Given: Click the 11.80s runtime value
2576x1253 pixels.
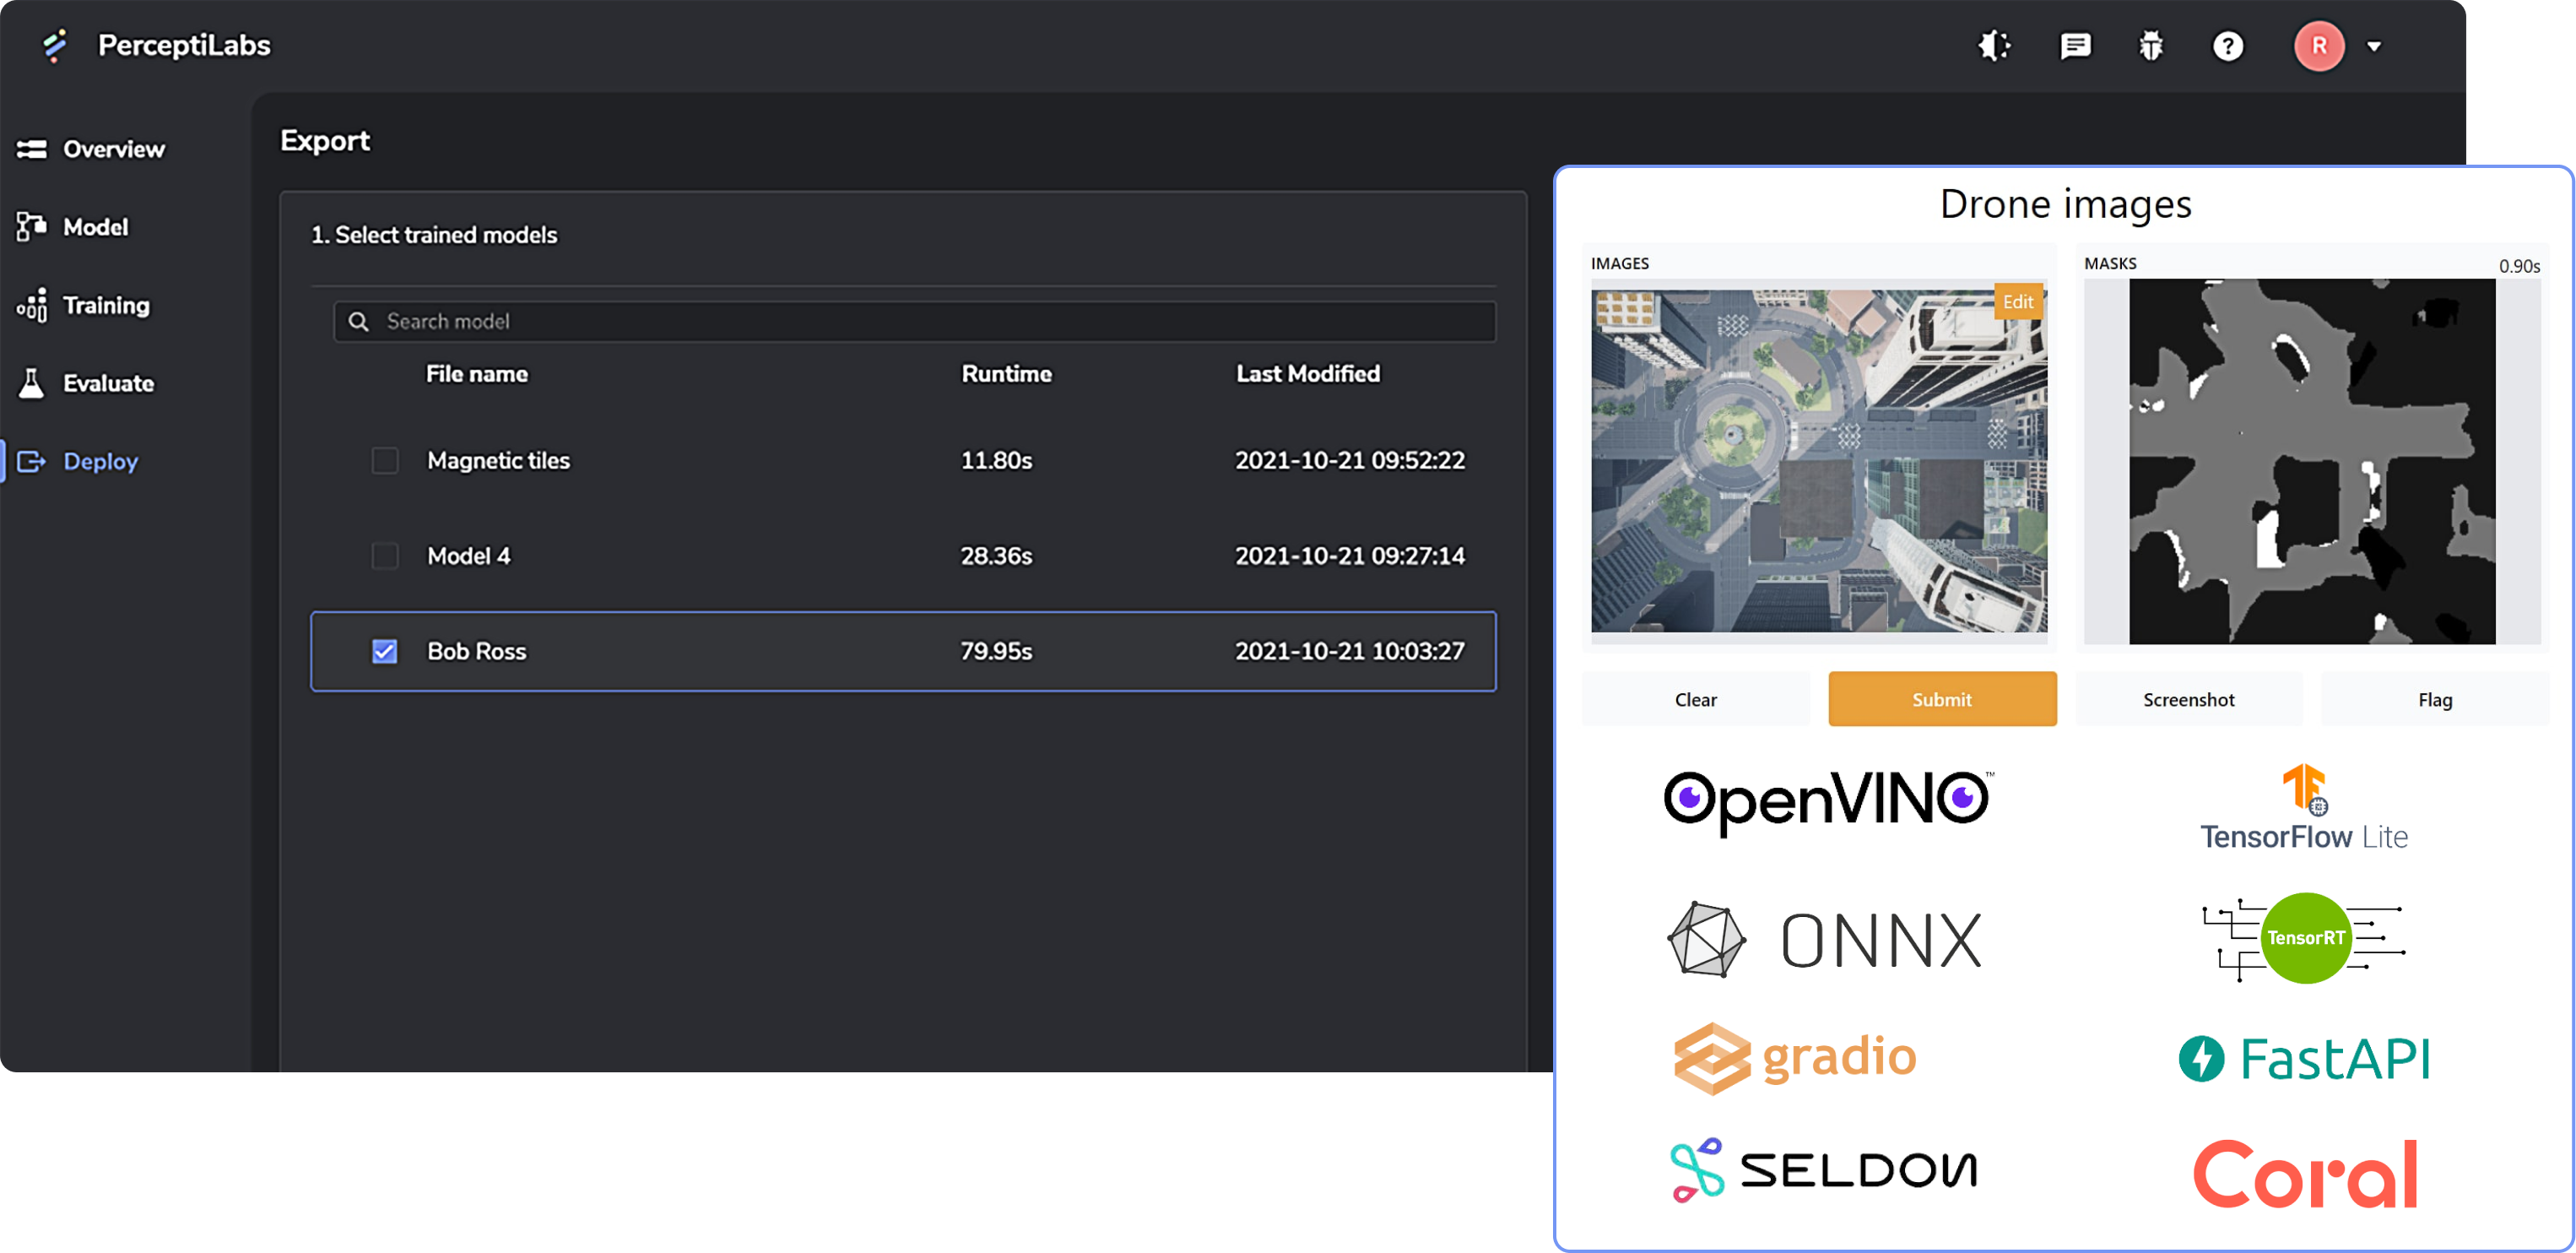Looking at the screenshot, I should (x=996, y=460).
